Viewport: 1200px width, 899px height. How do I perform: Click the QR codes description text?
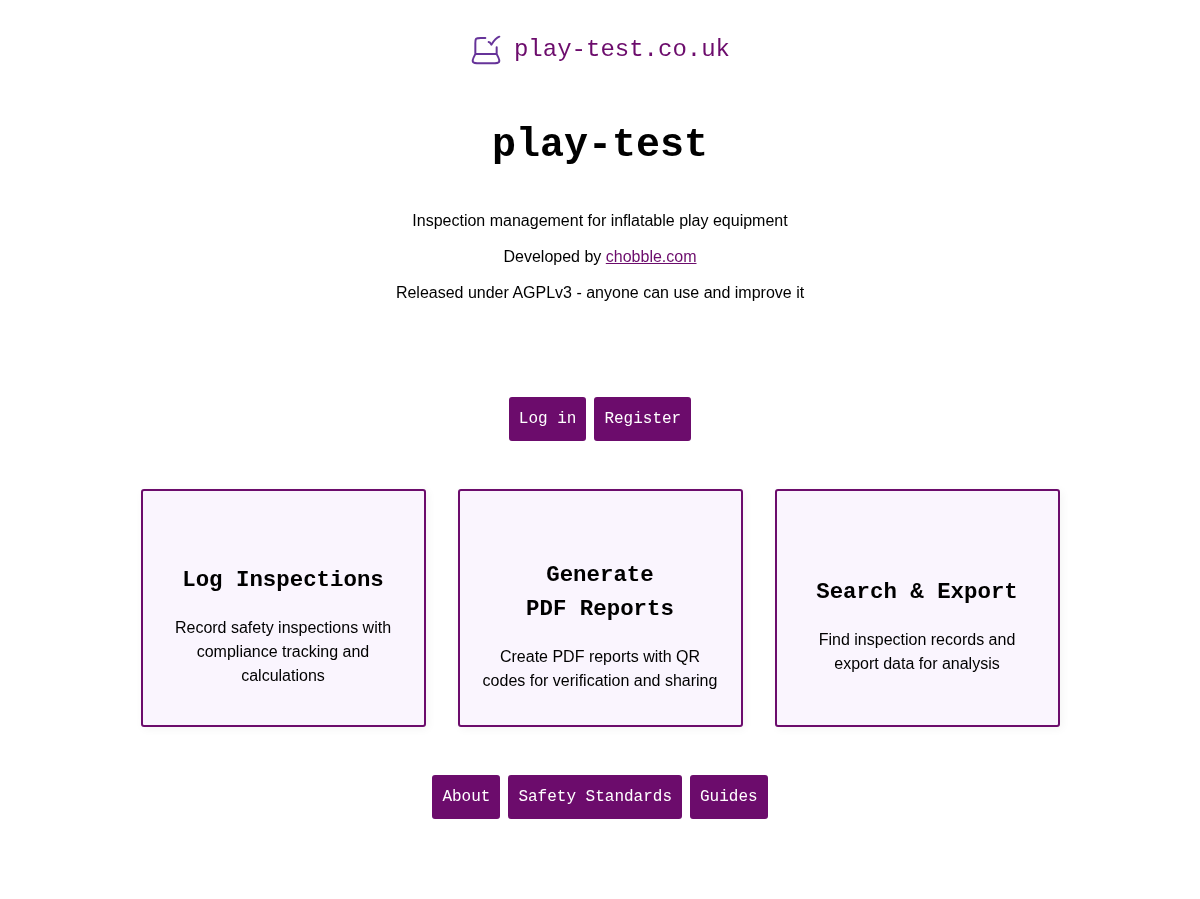click(600, 668)
